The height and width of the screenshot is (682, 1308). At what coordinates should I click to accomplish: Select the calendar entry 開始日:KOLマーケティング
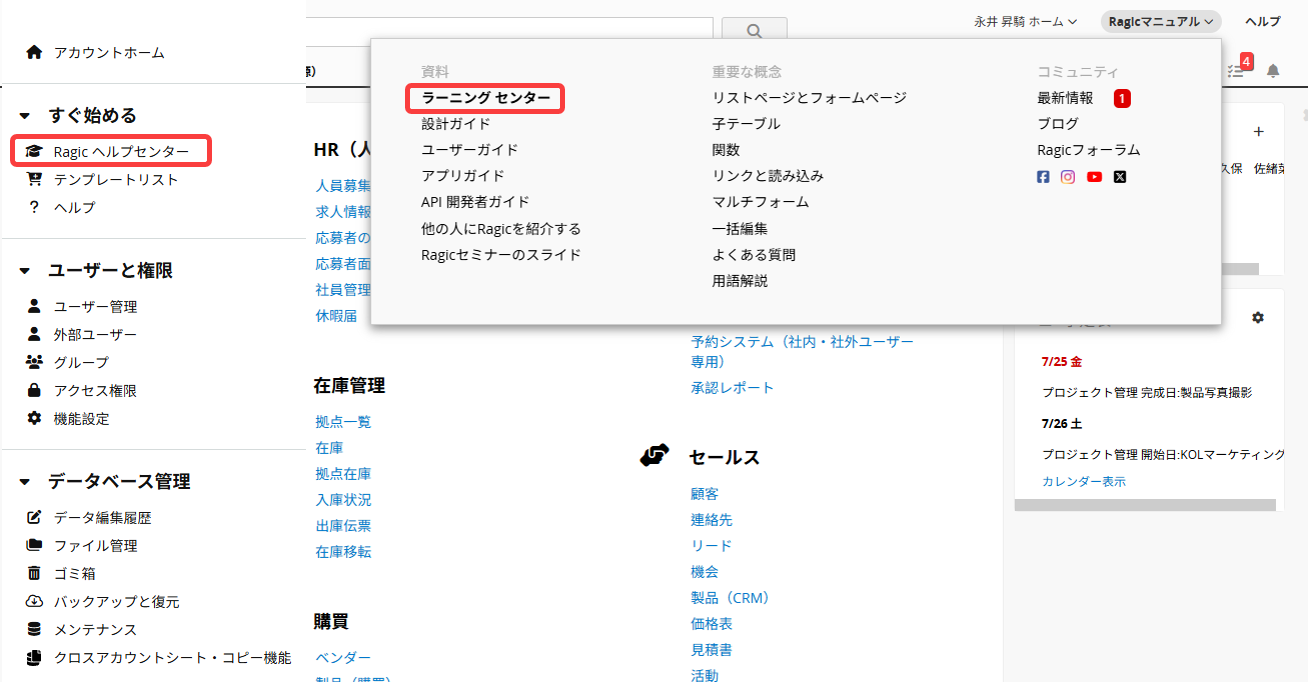click(x=1163, y=454)
